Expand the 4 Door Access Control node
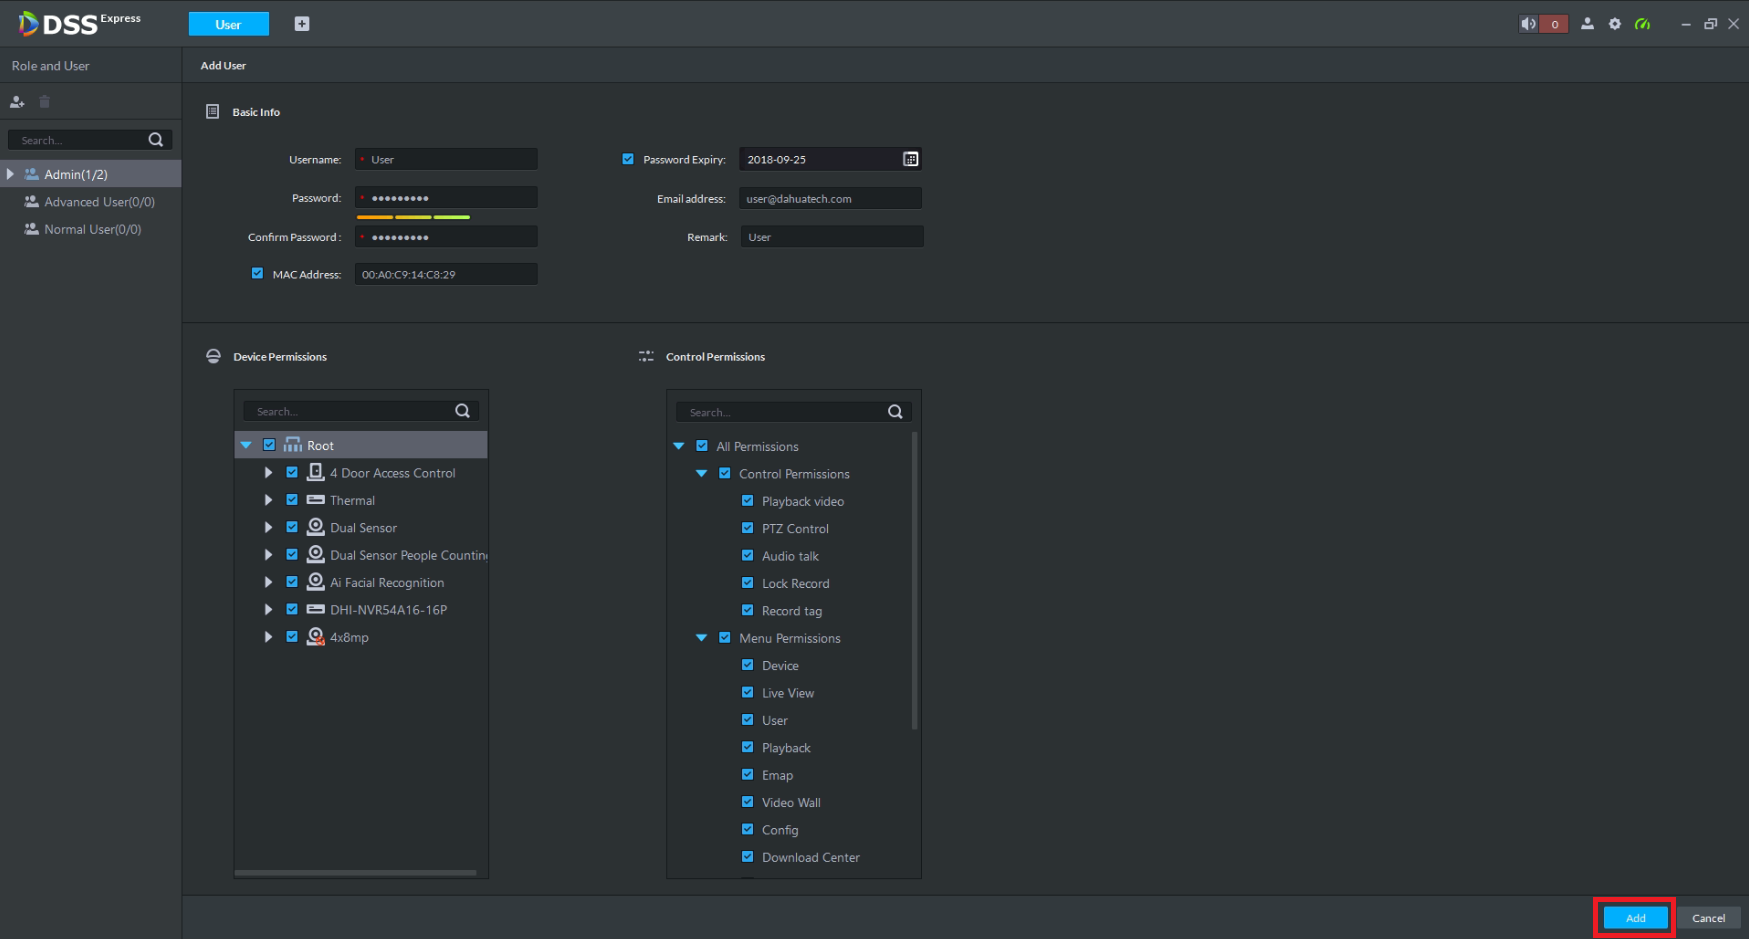This screenshot has width=1749, height=939. pos(268,473)
